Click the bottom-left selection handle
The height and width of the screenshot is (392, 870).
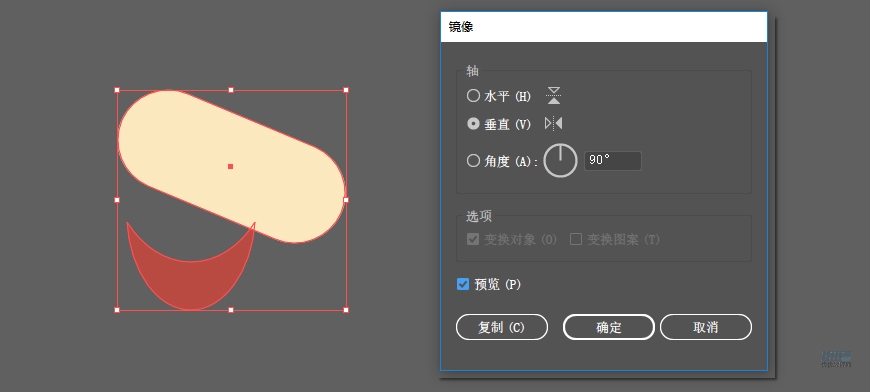(117, 310)
